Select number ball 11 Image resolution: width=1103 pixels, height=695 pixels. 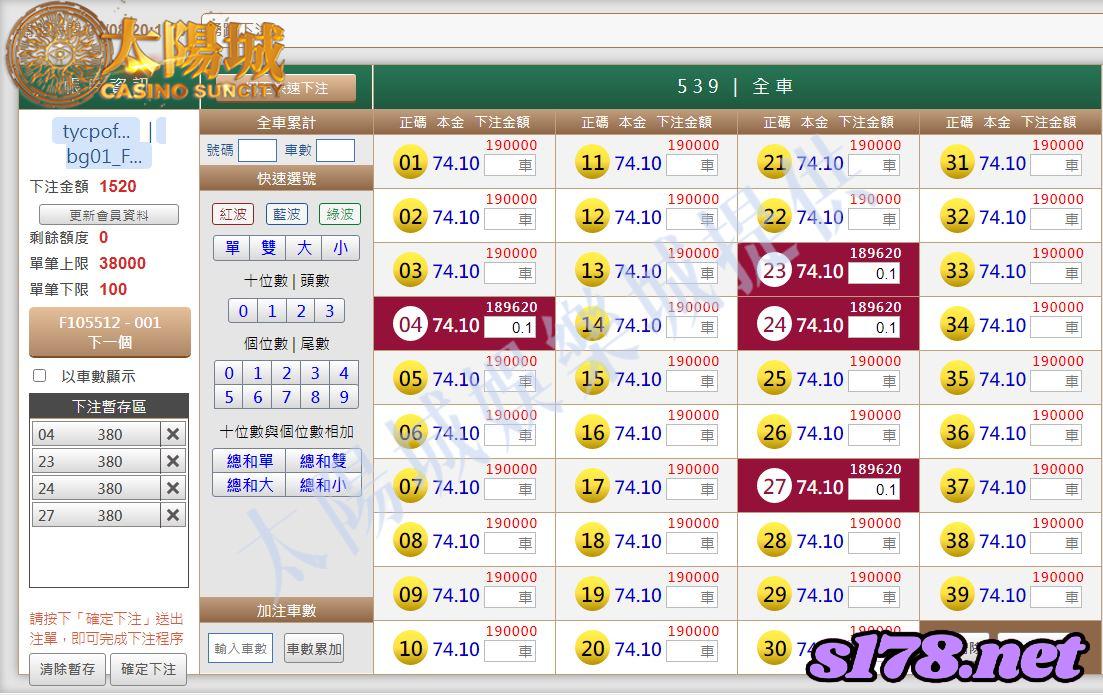click(592, 162)
